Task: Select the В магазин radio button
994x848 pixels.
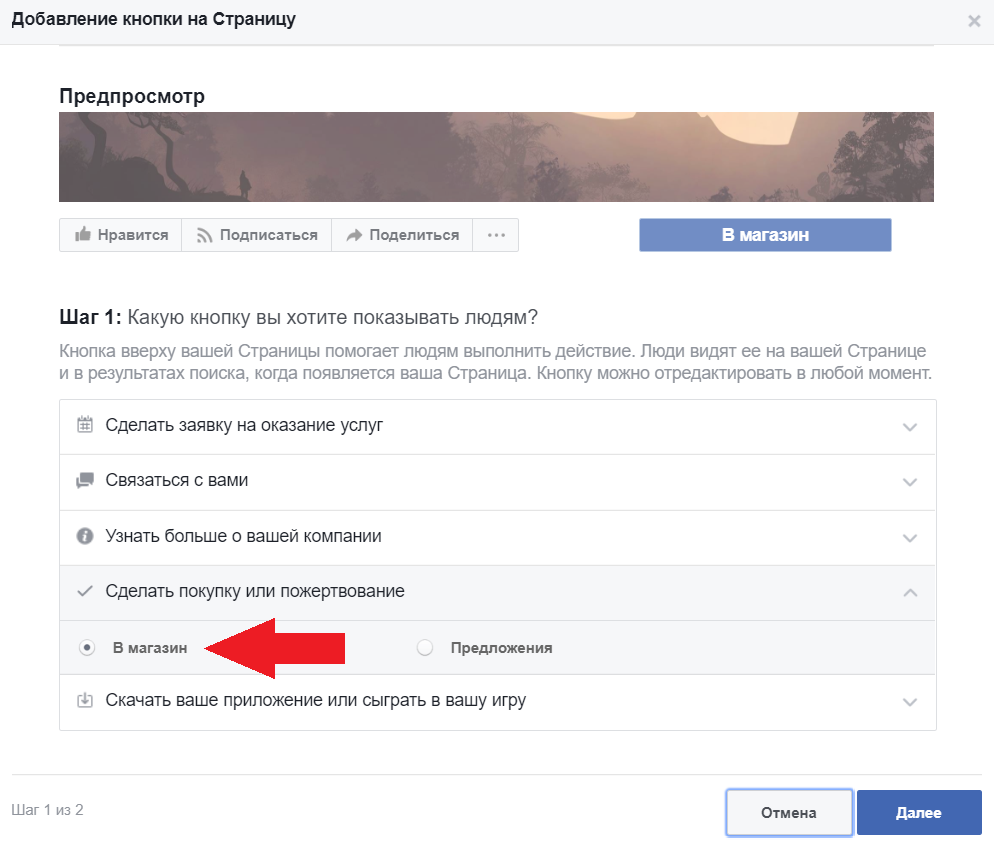Action: click(87, 648)
